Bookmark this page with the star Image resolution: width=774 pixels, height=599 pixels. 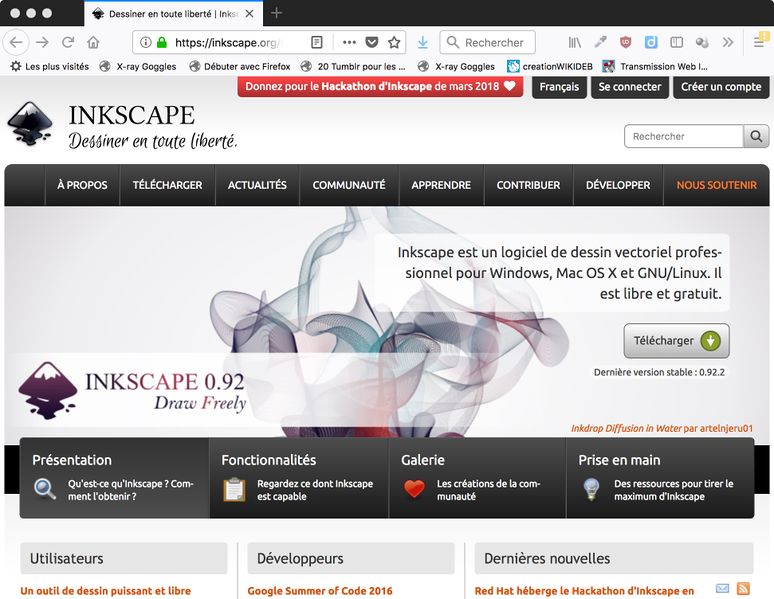[394, 42]
